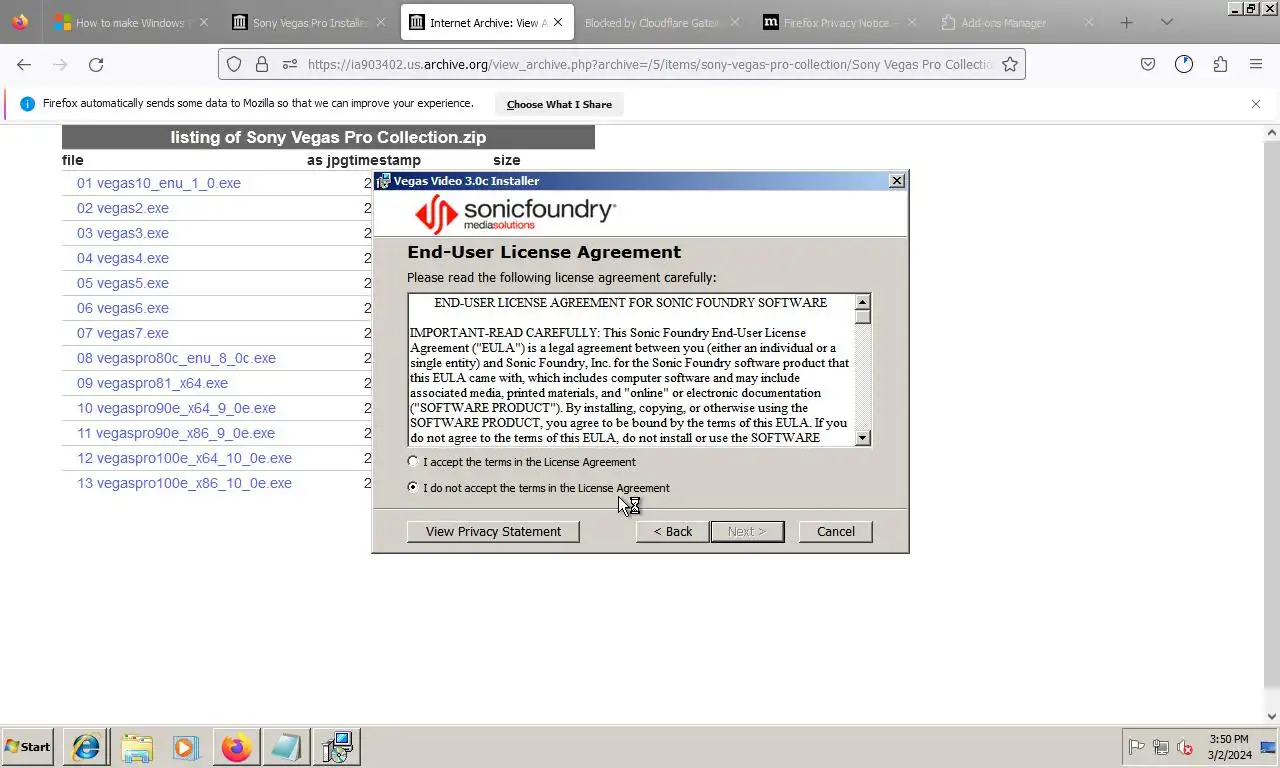Click Choose What I Share button
Viewport: 1280px width, 768px height.
559,104
